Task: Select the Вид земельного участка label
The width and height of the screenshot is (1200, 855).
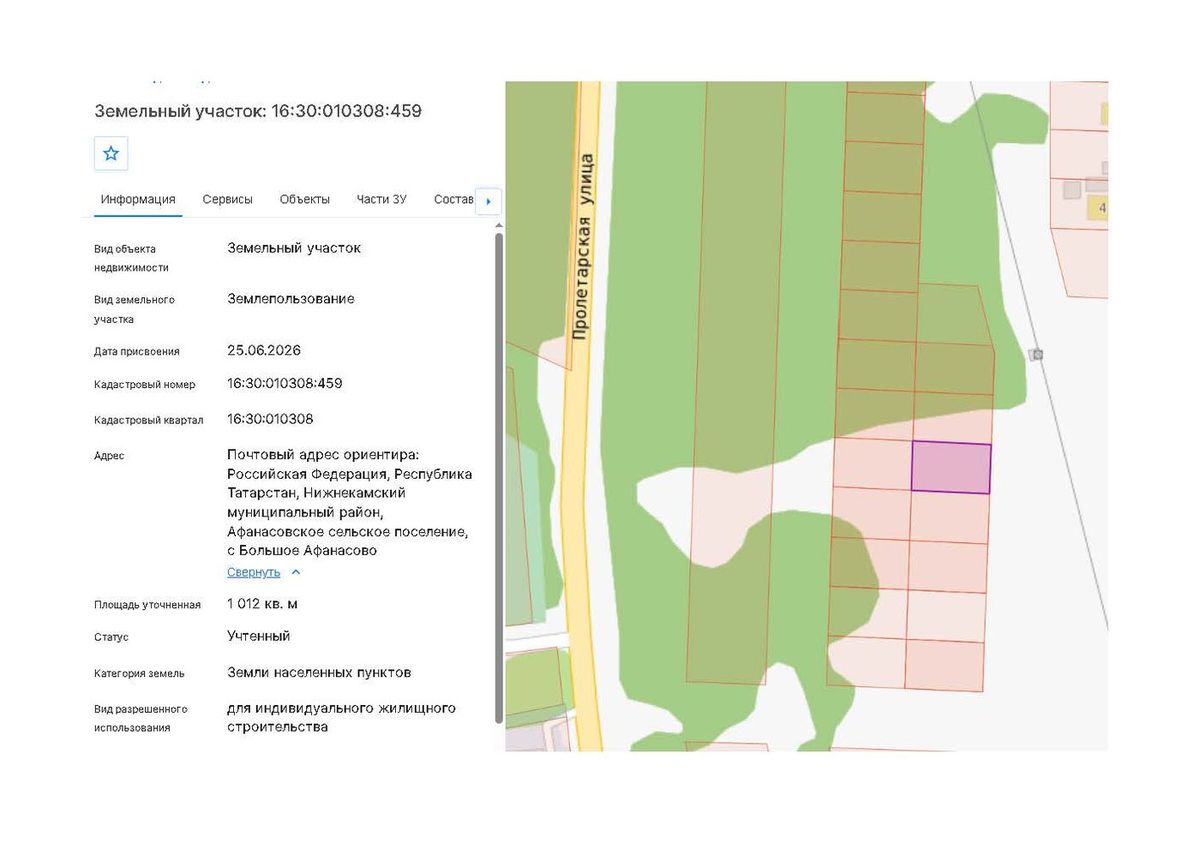Action: tap(135, 309)
